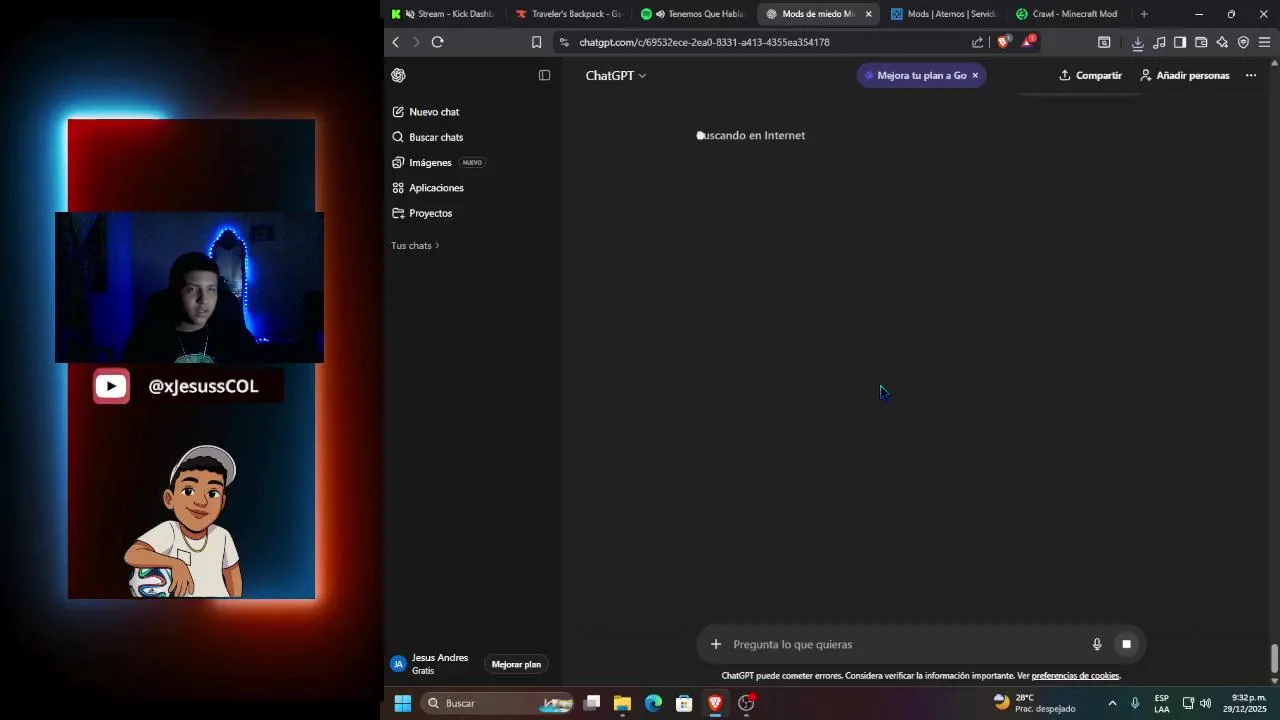The height and width of the screenshot is (720, 1280).
Task: Unmute the Stream - Kick tab audio icon
Action: click(x=410, y=14)
